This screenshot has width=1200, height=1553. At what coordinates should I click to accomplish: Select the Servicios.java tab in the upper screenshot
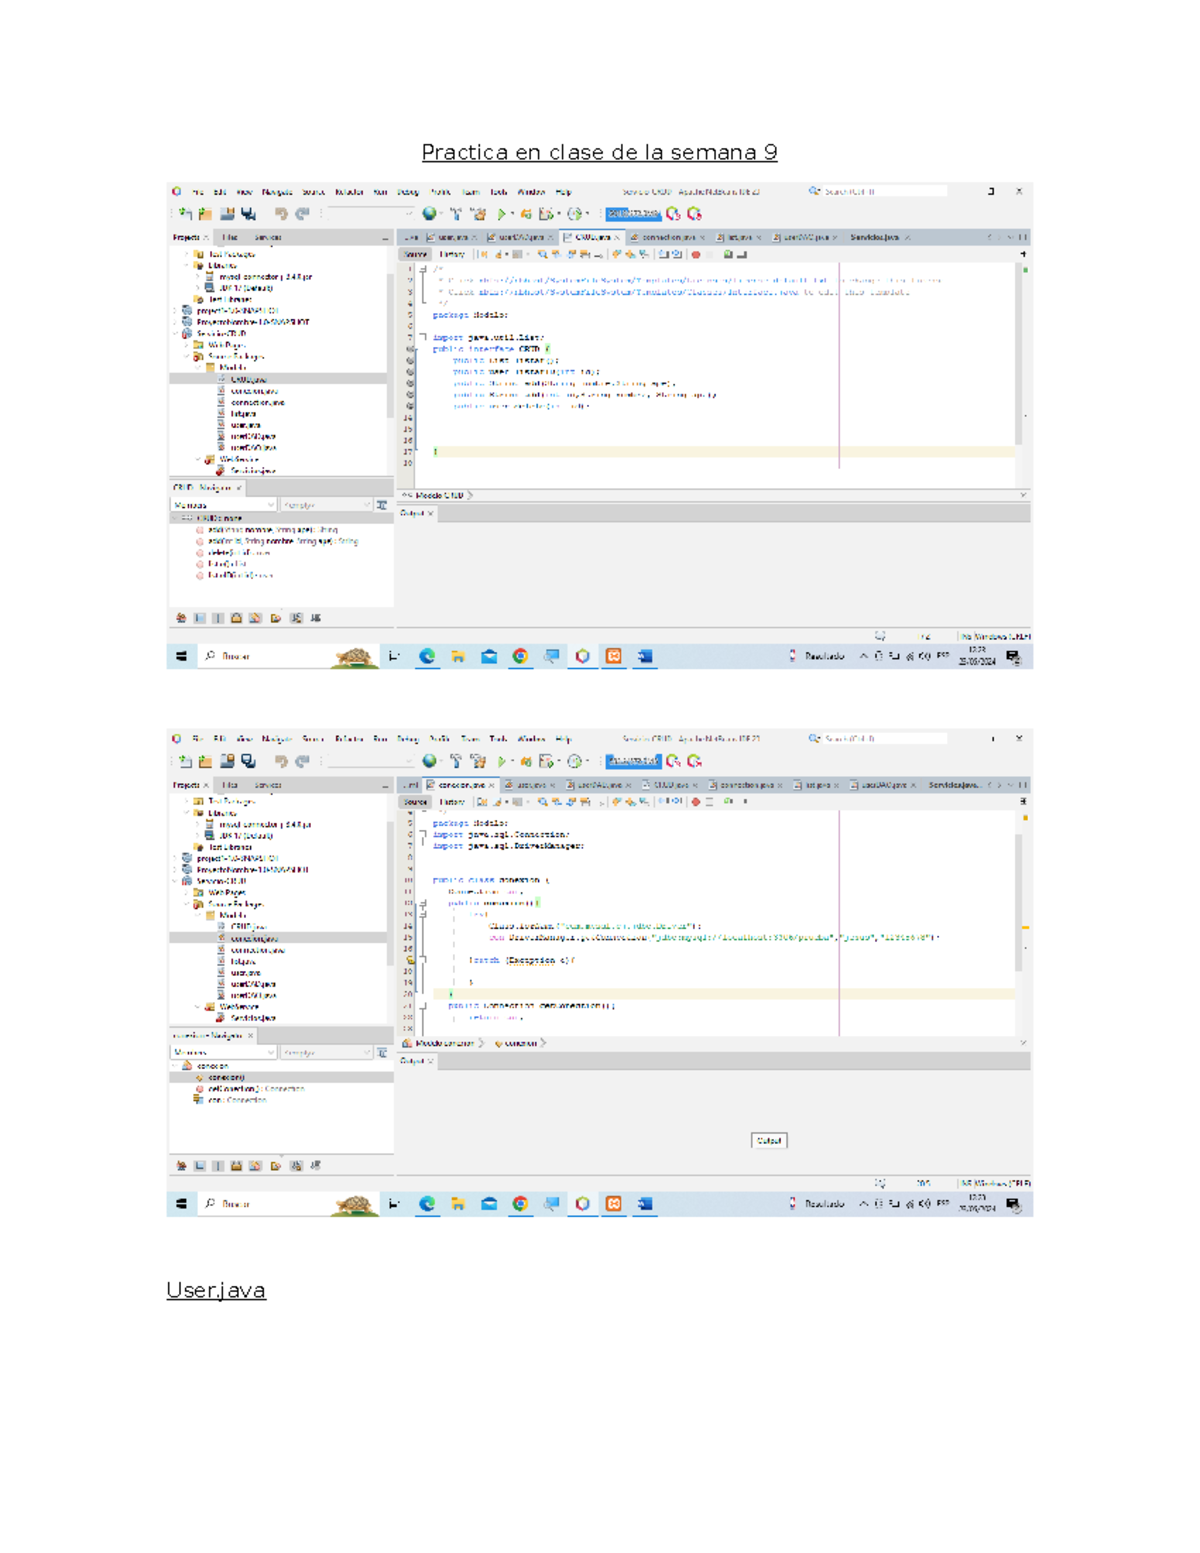click(874, 238)
